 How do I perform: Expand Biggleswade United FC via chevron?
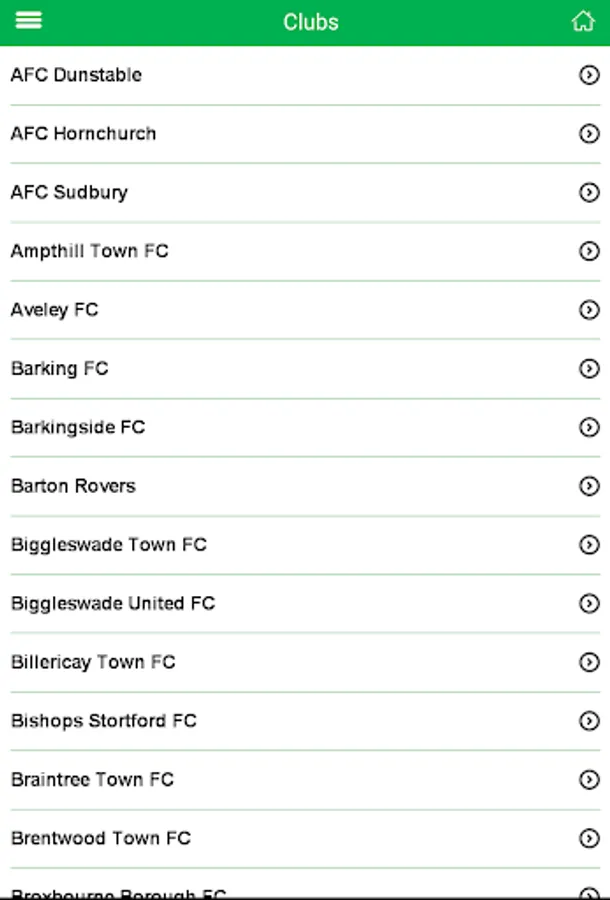[x=589, y=603]
